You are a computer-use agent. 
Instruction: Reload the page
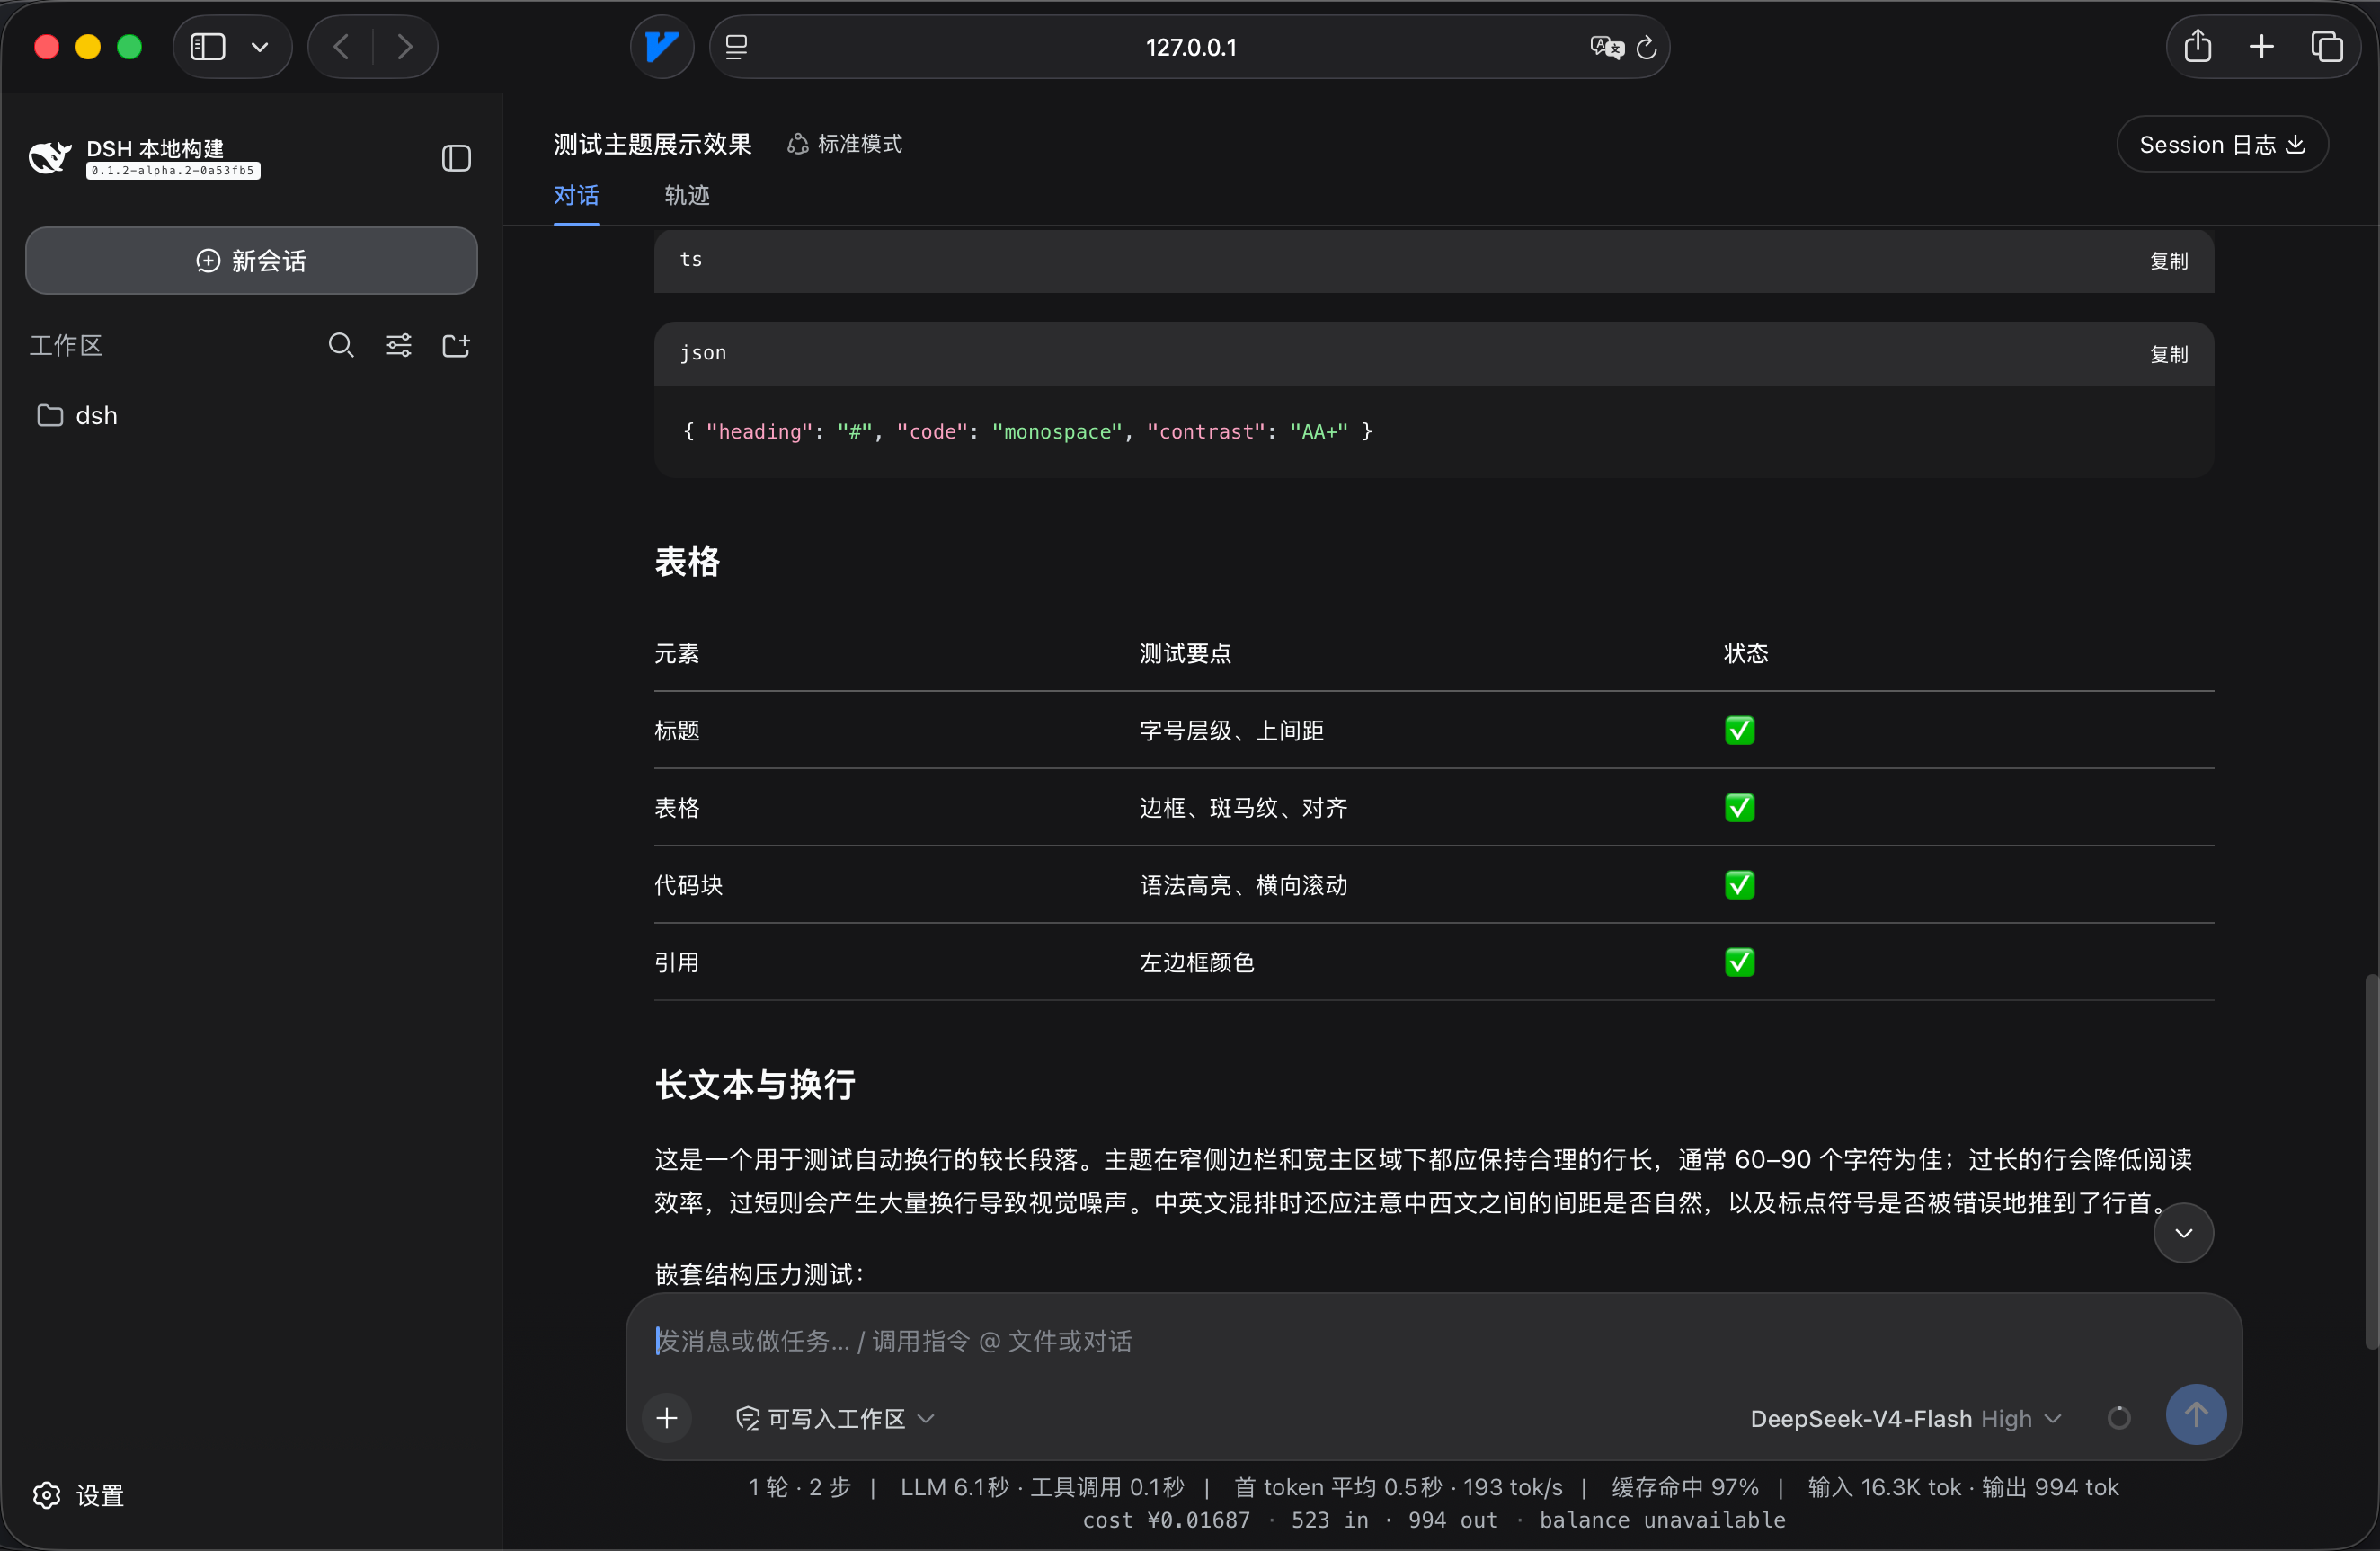coord(1647,47)
